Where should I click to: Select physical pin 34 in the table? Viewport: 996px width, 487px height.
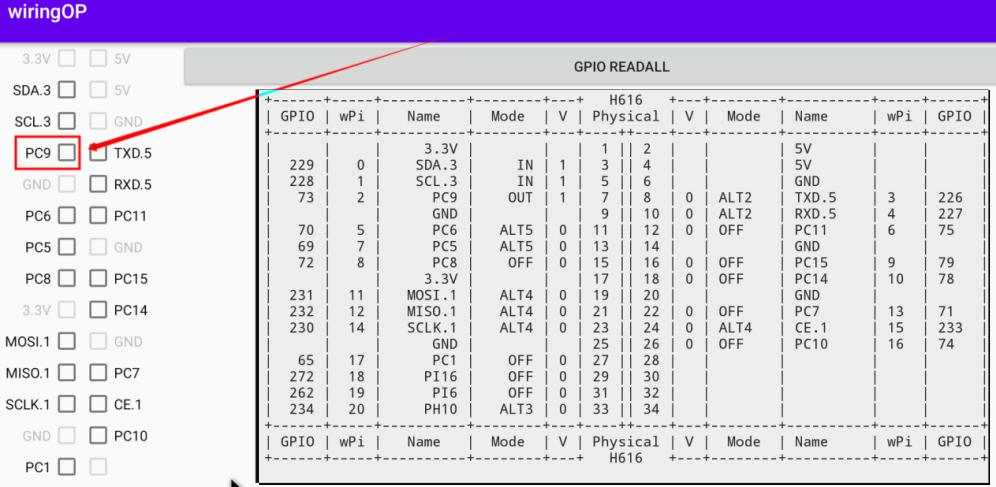(x=651, y=410)
